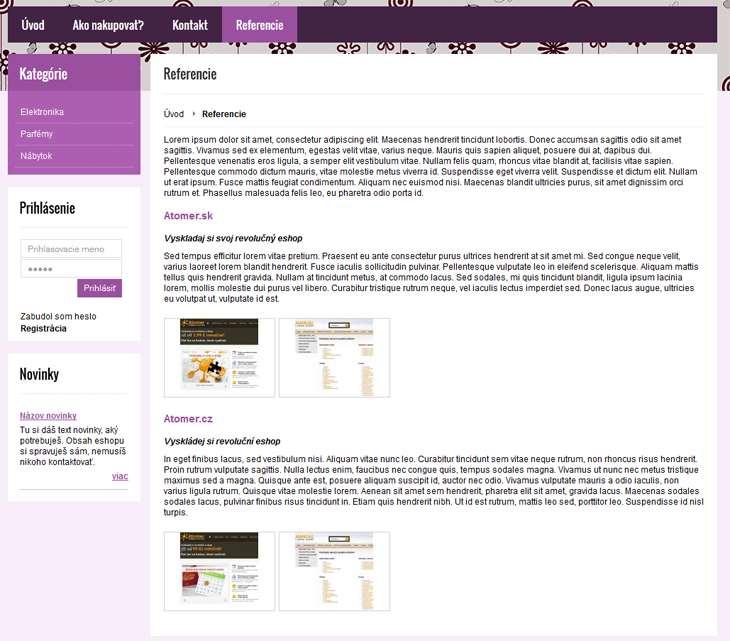Open the Nábytok category
730x641 pixels.
(x=36, y=156)
